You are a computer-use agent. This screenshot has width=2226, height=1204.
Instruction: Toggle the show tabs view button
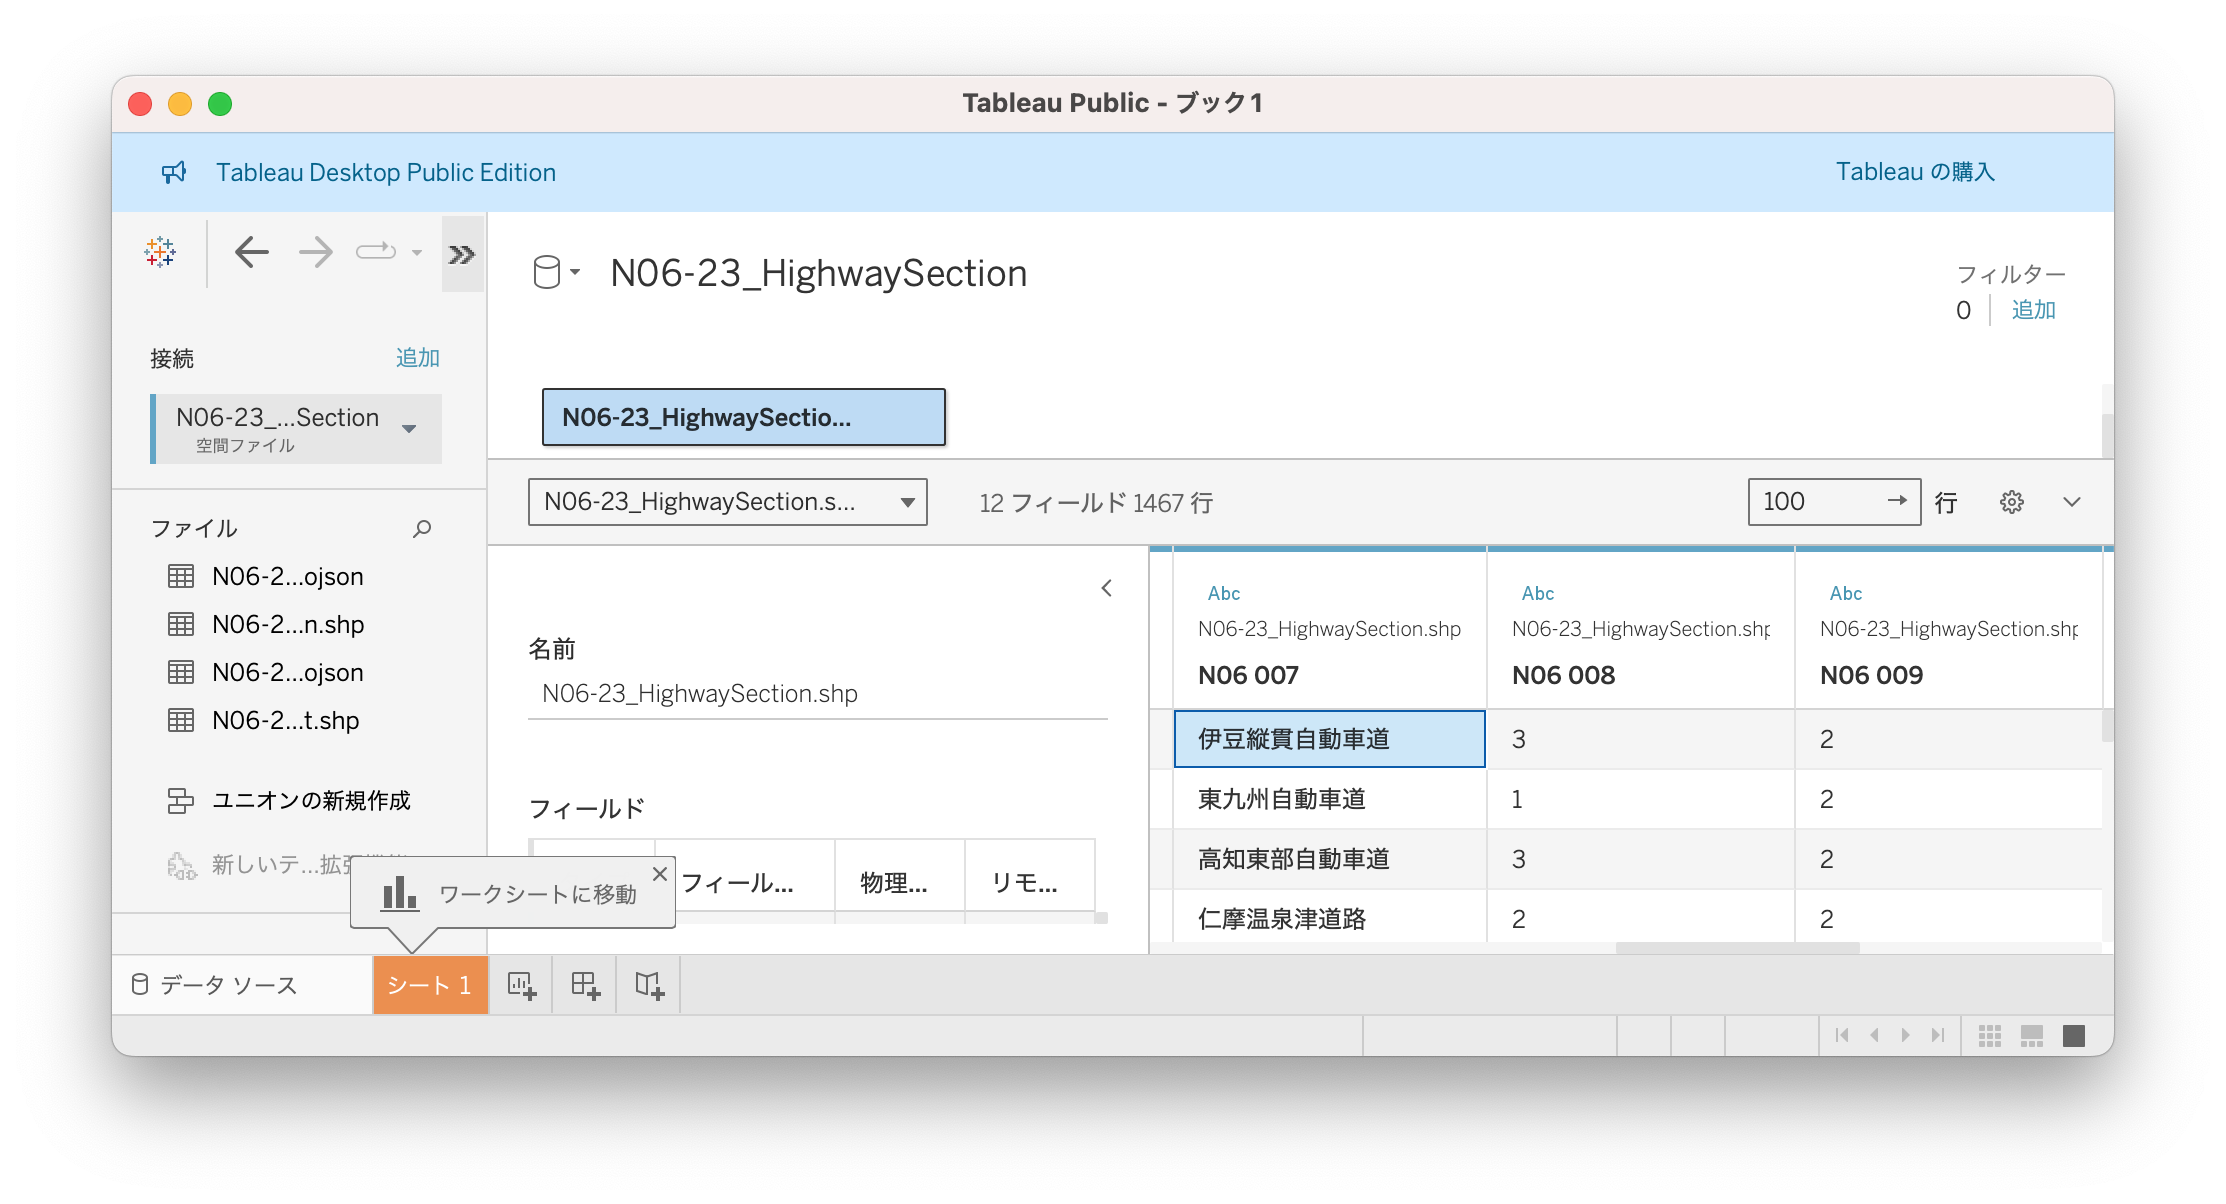[2074, 1035]
